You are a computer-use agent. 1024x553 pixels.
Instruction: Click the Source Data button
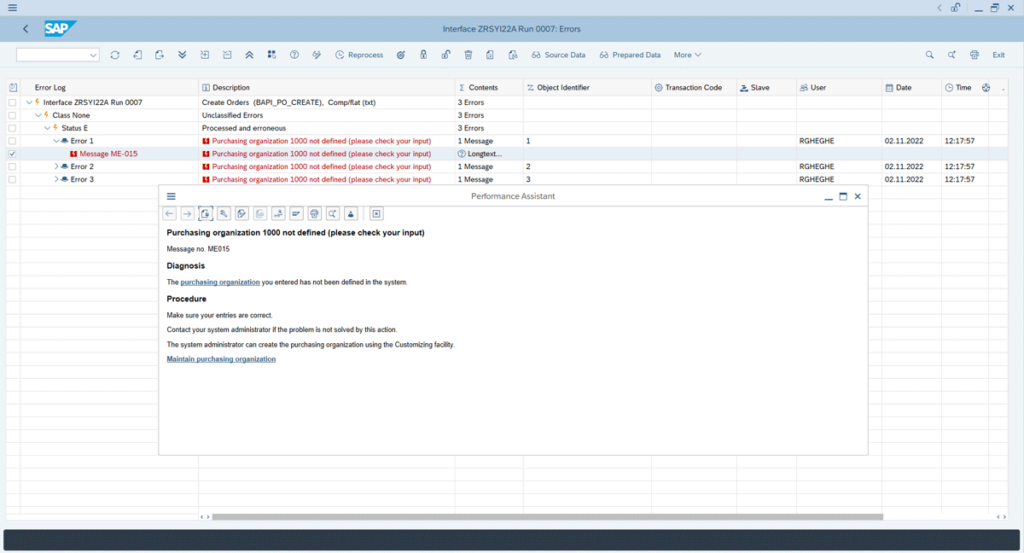point(558,55)
